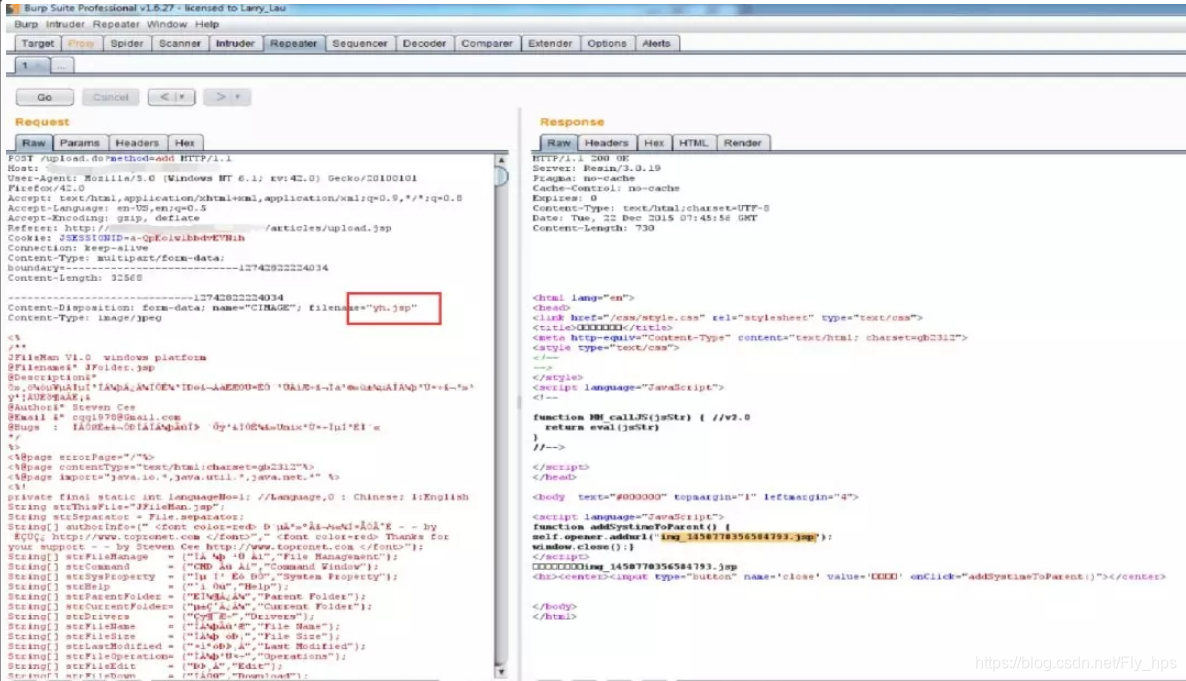Select Hex tab in Request panel
Screen dimensions: 1186x681
click(185, 142)
